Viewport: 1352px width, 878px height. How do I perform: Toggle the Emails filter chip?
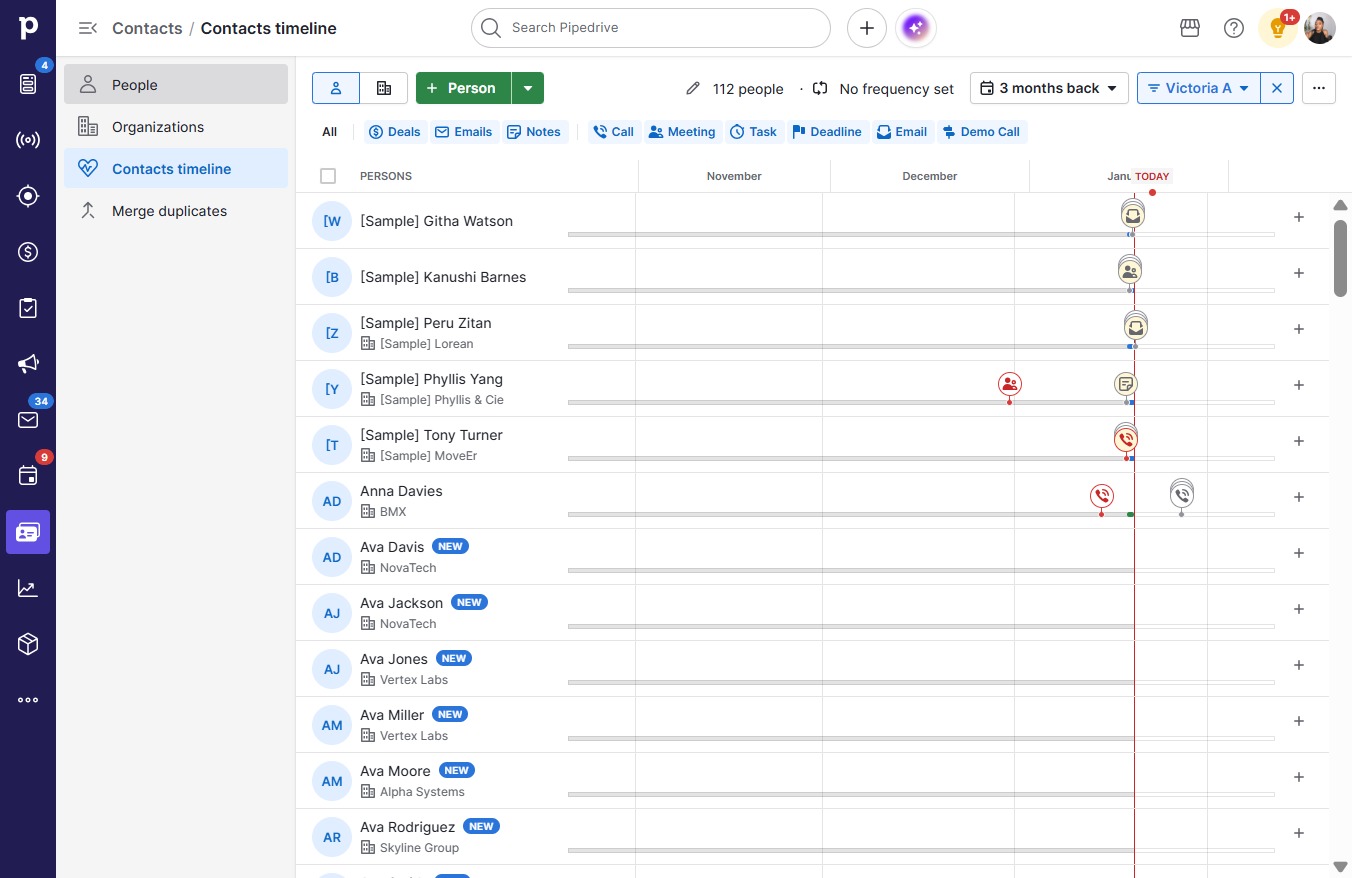point(463,132)
